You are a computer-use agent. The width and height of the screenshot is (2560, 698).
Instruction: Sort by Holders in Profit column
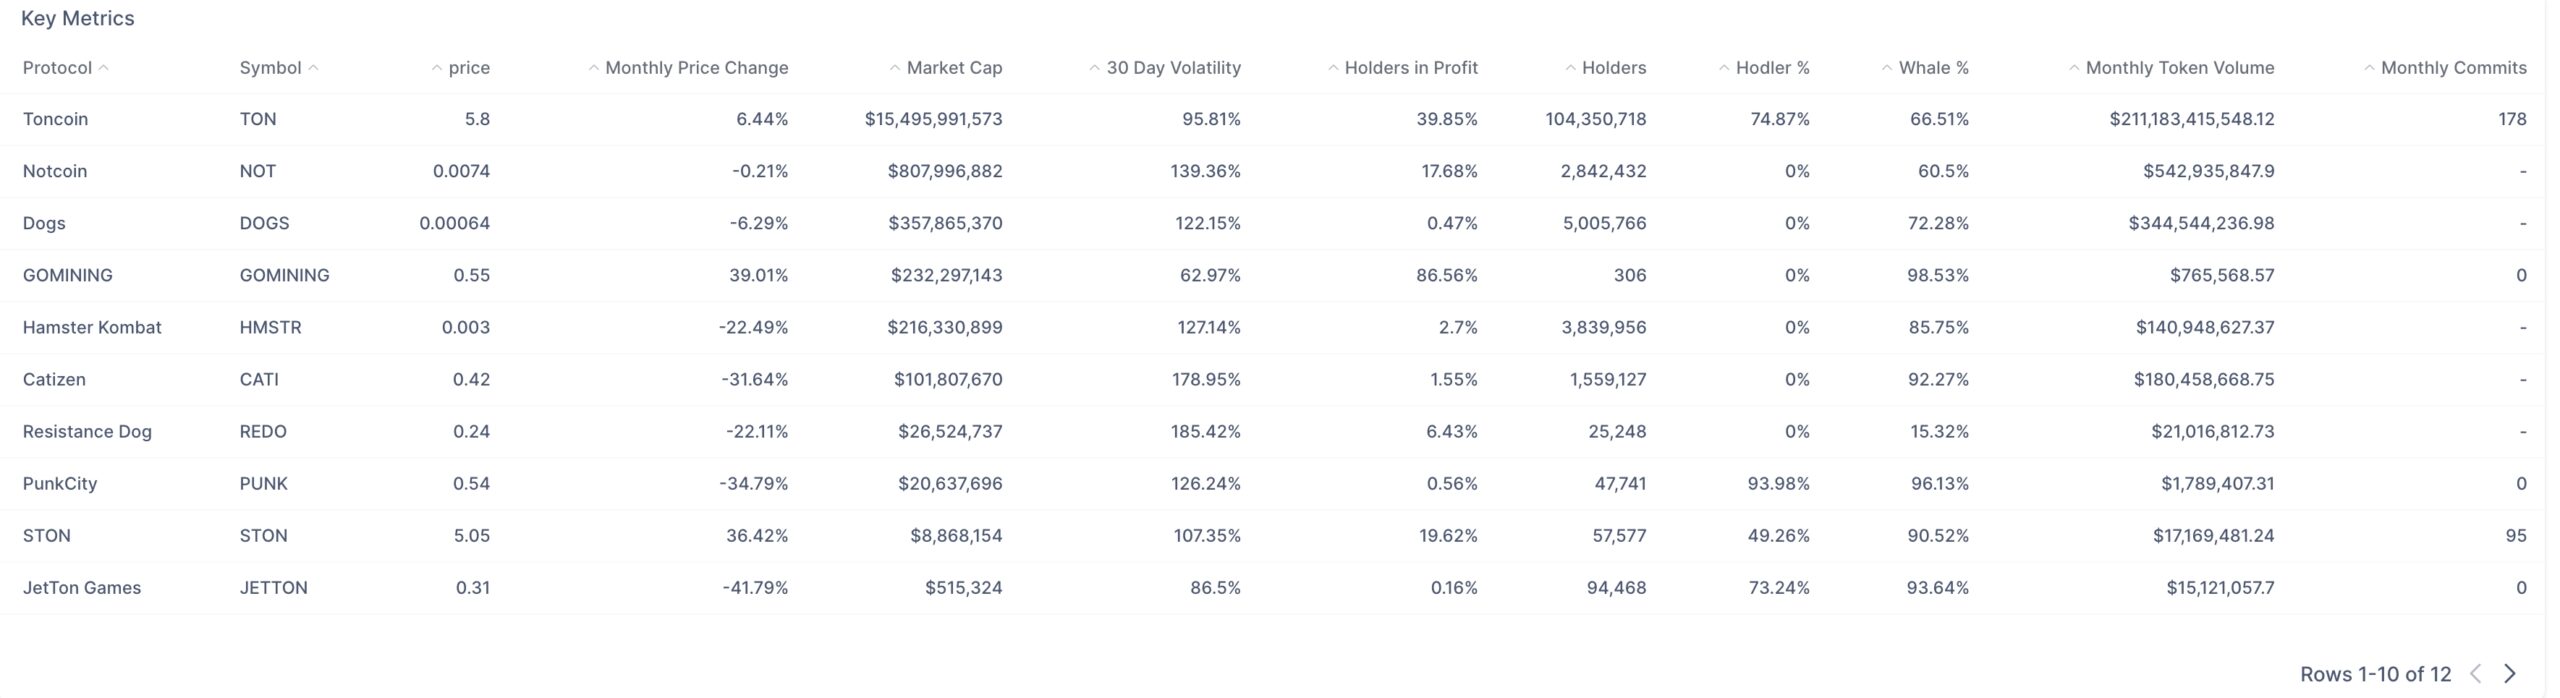tap(1331, 67)
